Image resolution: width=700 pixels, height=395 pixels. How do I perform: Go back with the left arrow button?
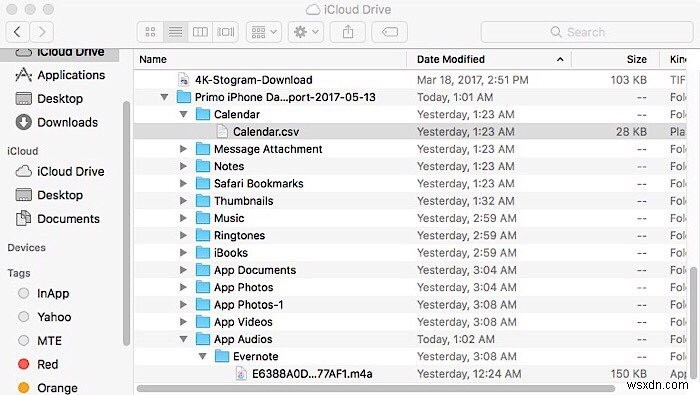18,32
